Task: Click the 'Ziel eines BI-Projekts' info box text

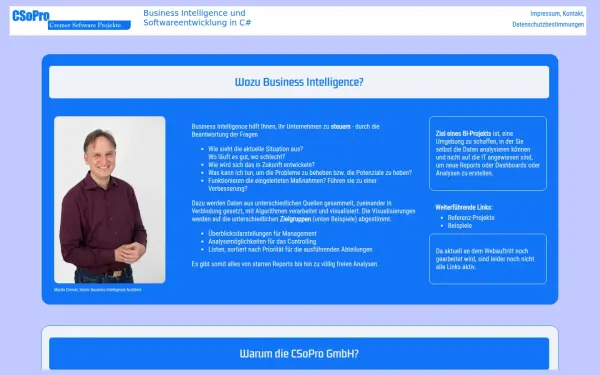Action: 488,153
